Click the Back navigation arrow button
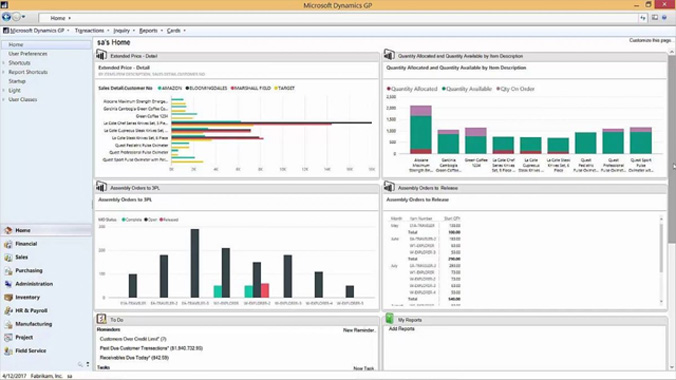Image resolution: width=676 pixels, height=380 pixels. (x=6, y=17)
